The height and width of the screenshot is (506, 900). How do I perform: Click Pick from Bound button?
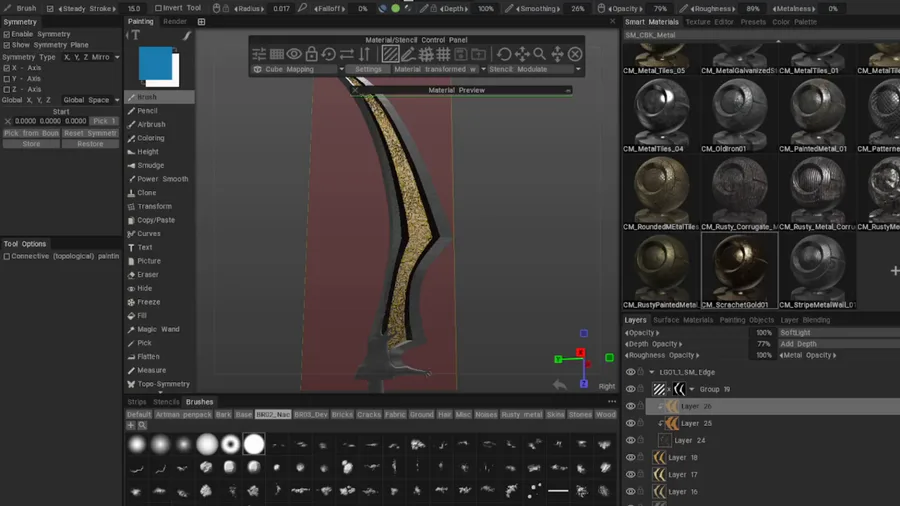[x=31, y=133]
